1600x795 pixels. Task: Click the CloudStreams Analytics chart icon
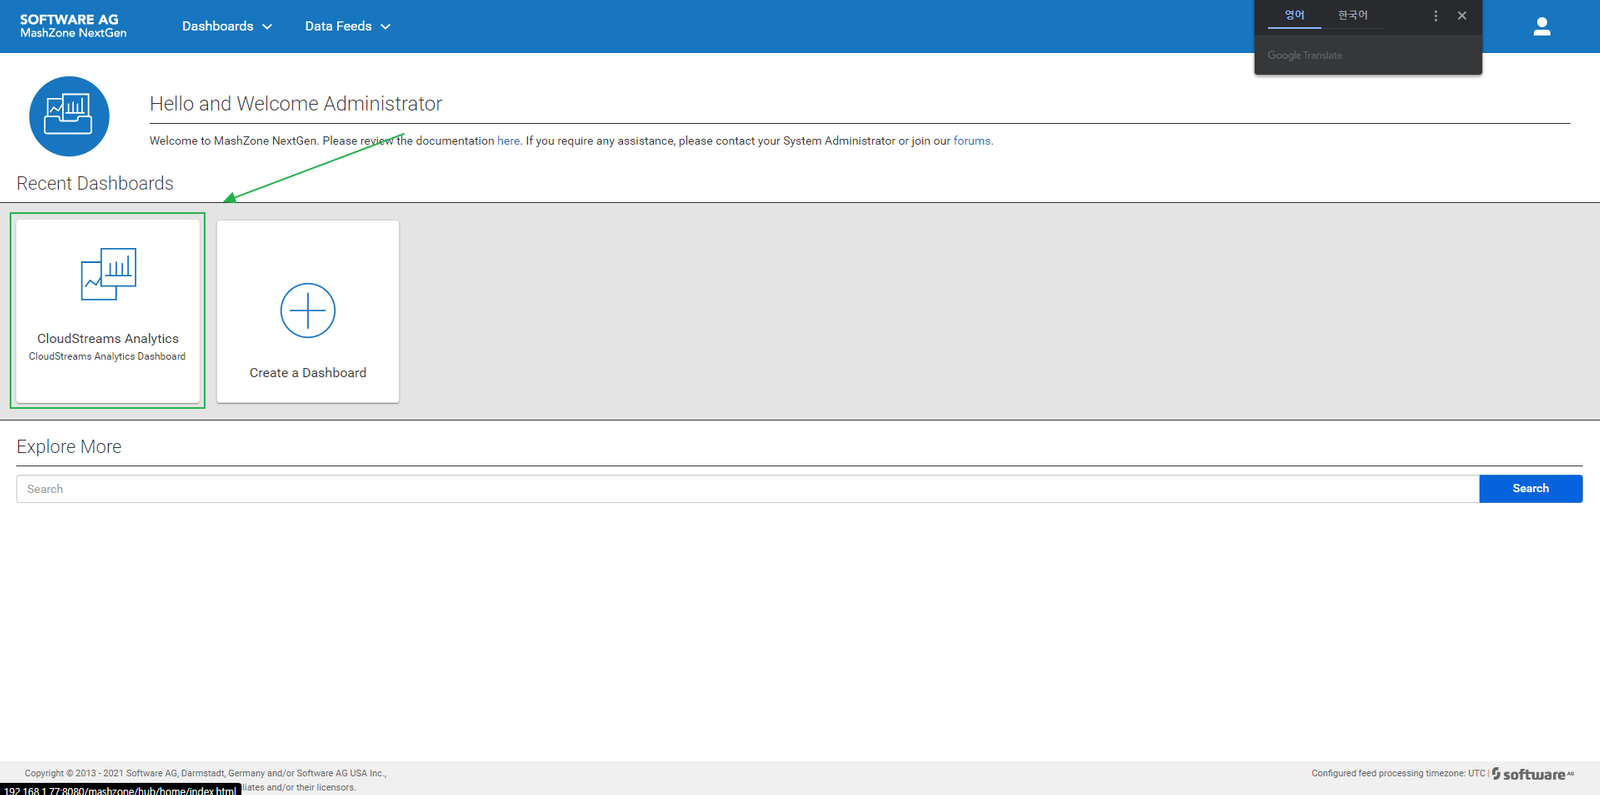coord(108,274)
